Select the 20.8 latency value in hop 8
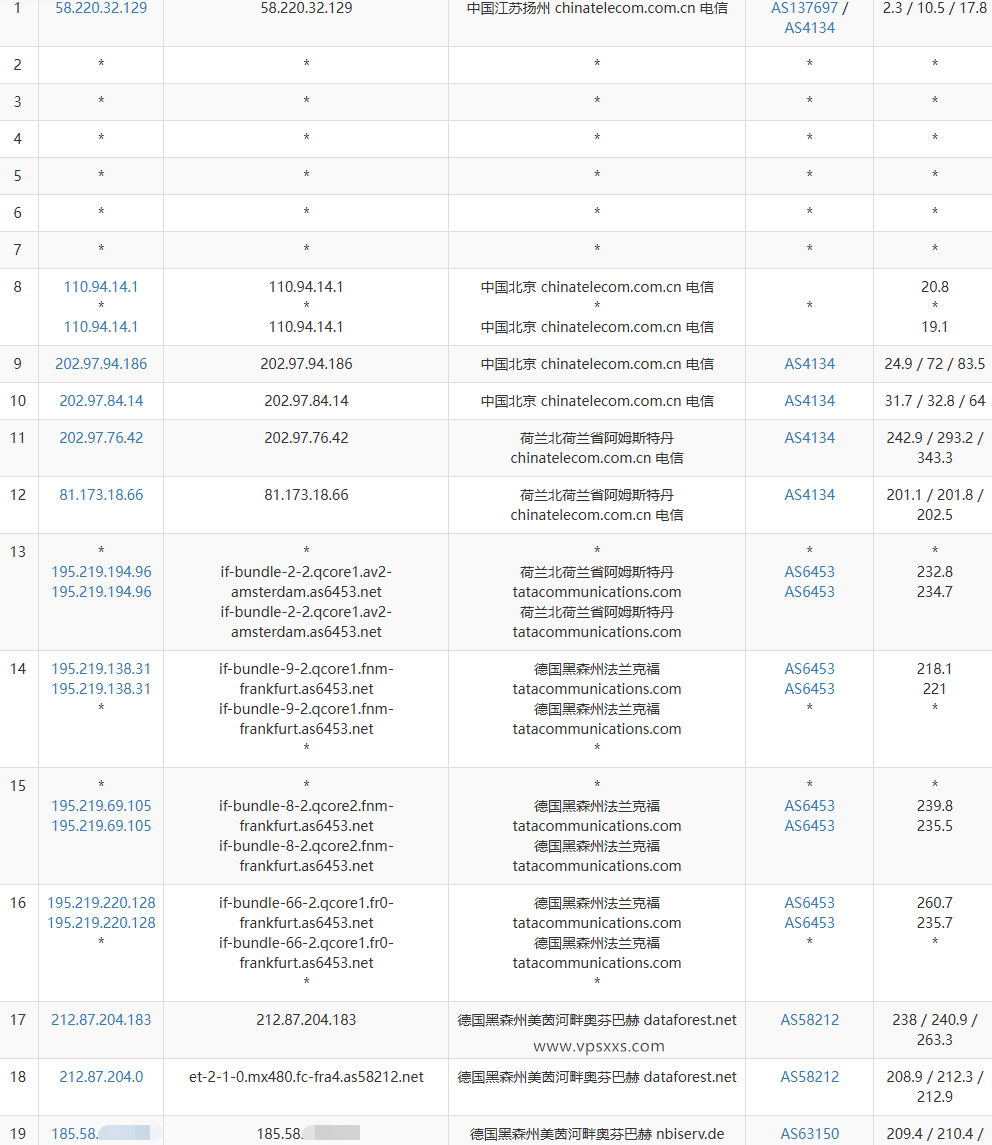 point(934,287)
